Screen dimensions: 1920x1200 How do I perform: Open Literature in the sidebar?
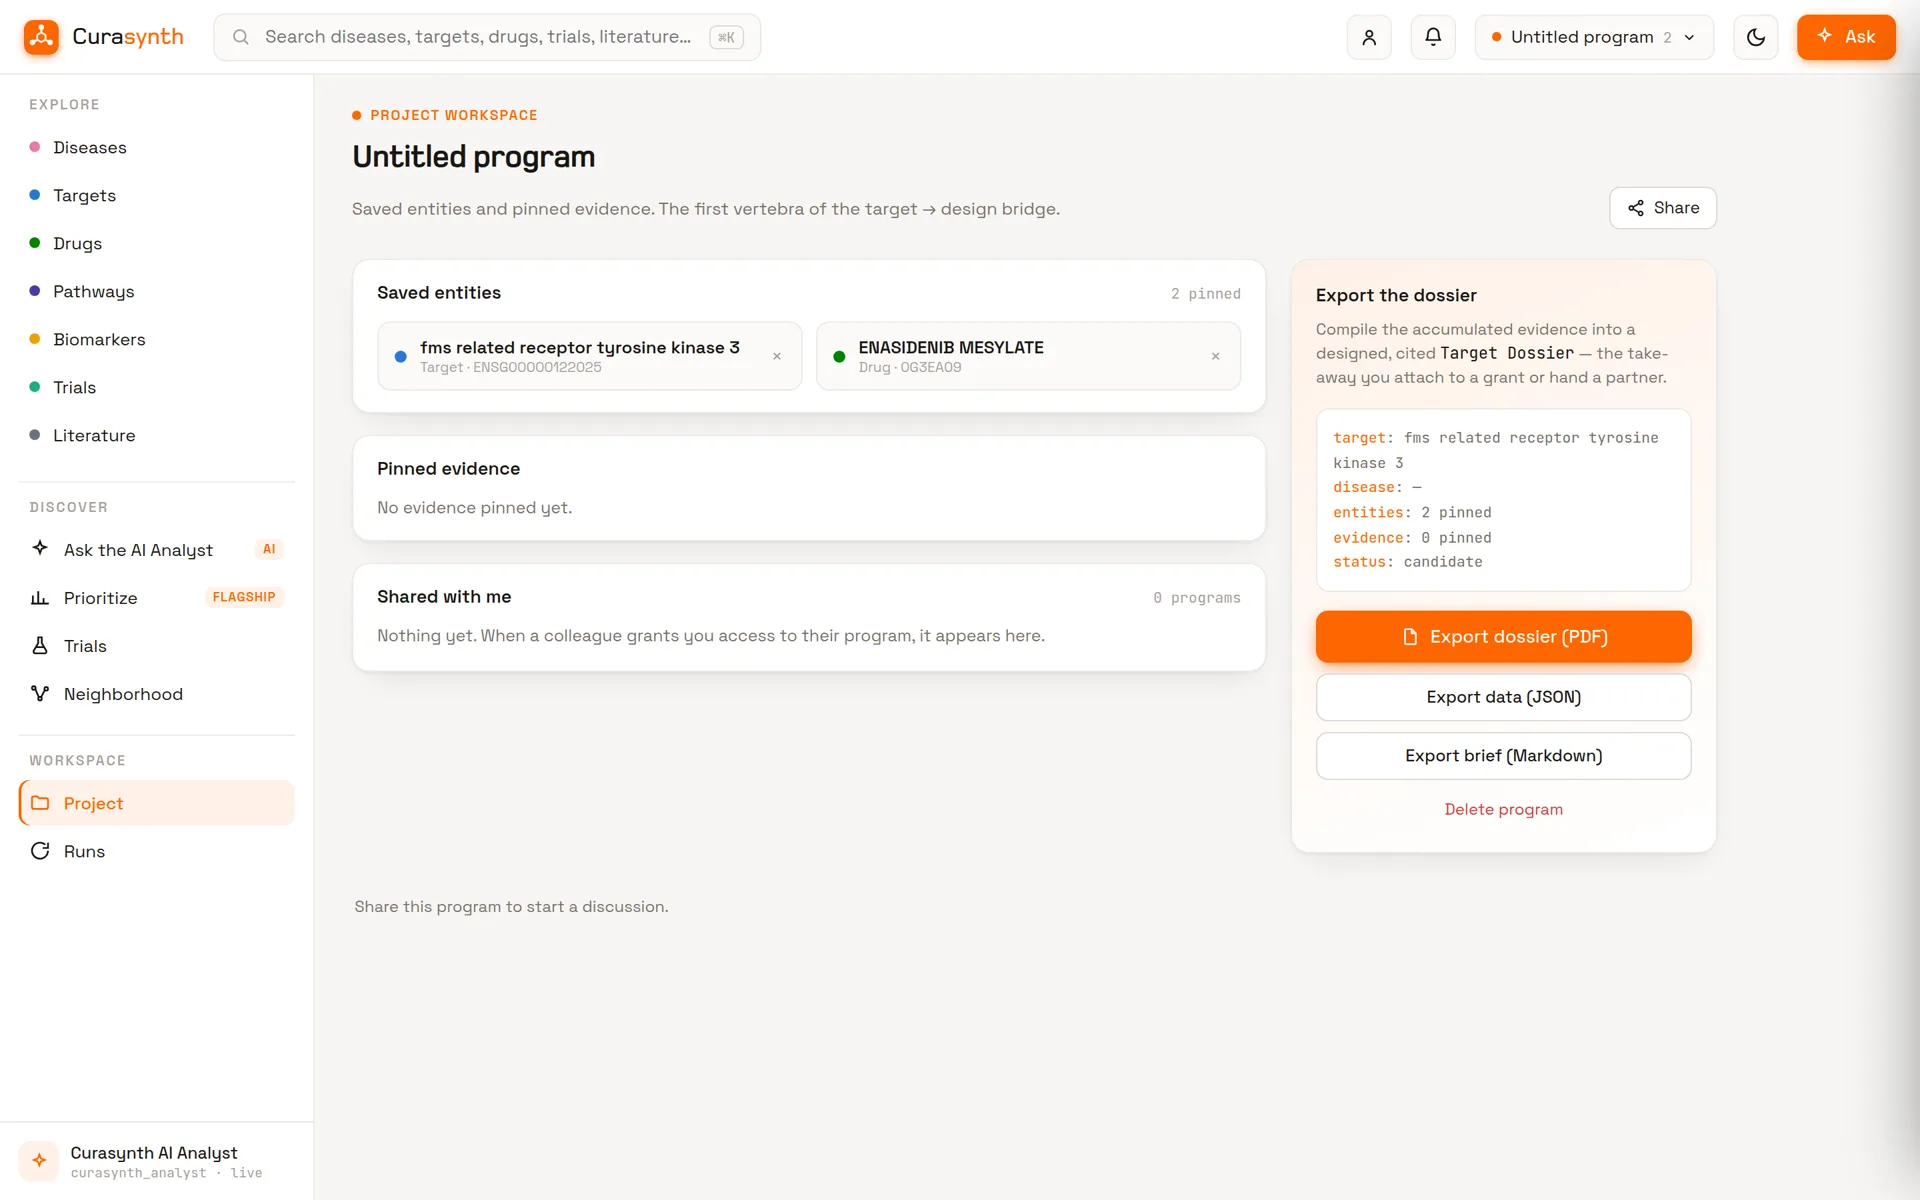157,436
